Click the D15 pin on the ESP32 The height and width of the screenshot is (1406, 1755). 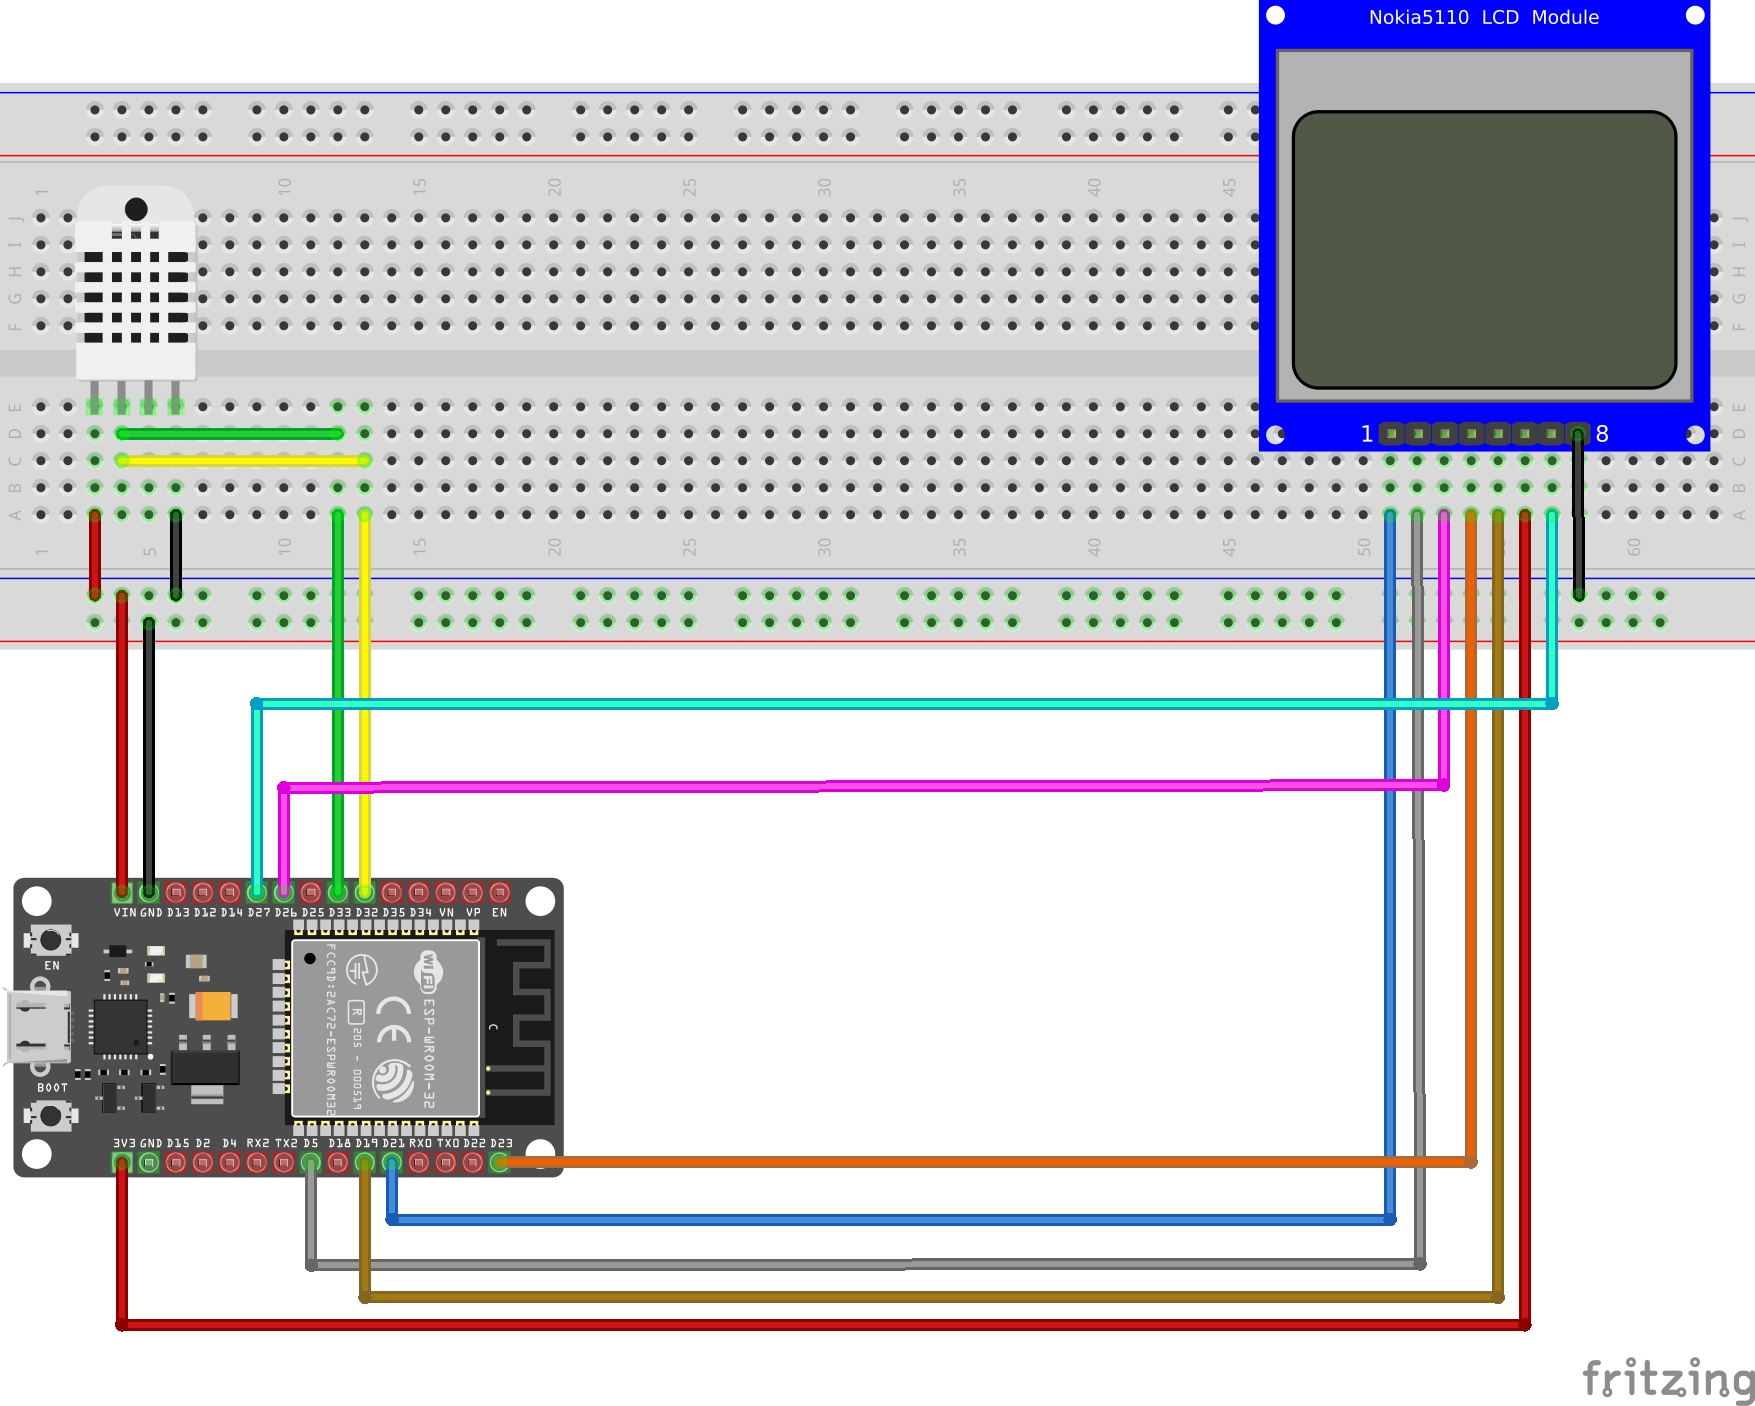(176, 1162)
